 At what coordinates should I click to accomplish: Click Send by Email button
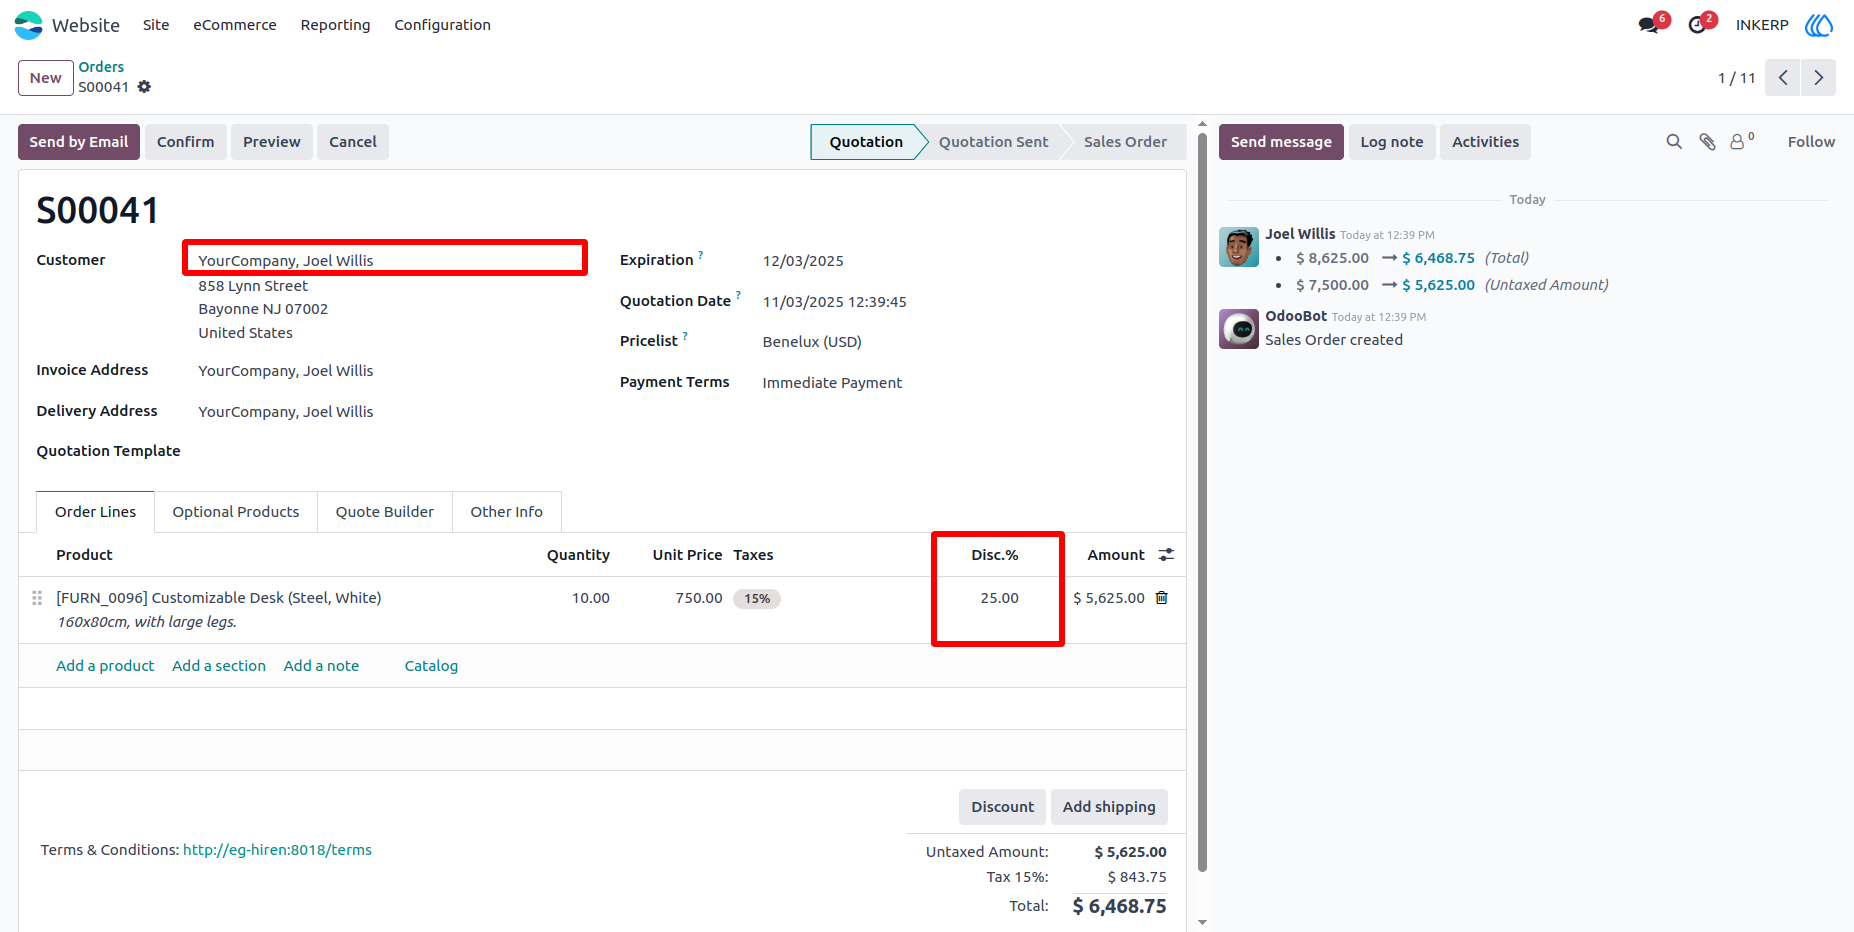79,142
